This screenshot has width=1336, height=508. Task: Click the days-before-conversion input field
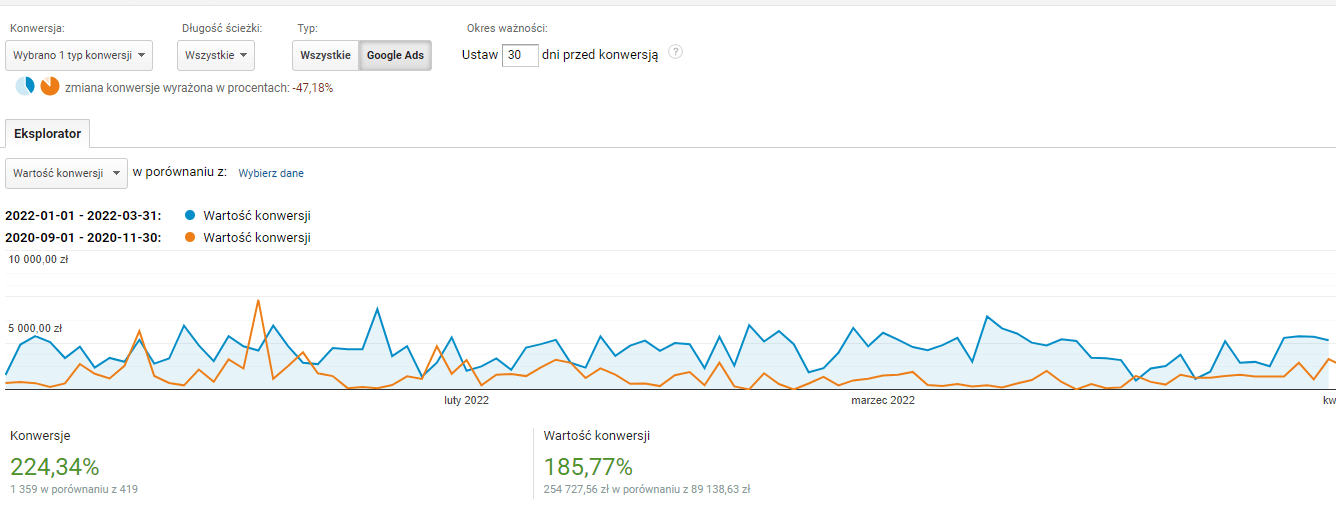[520, 55]
